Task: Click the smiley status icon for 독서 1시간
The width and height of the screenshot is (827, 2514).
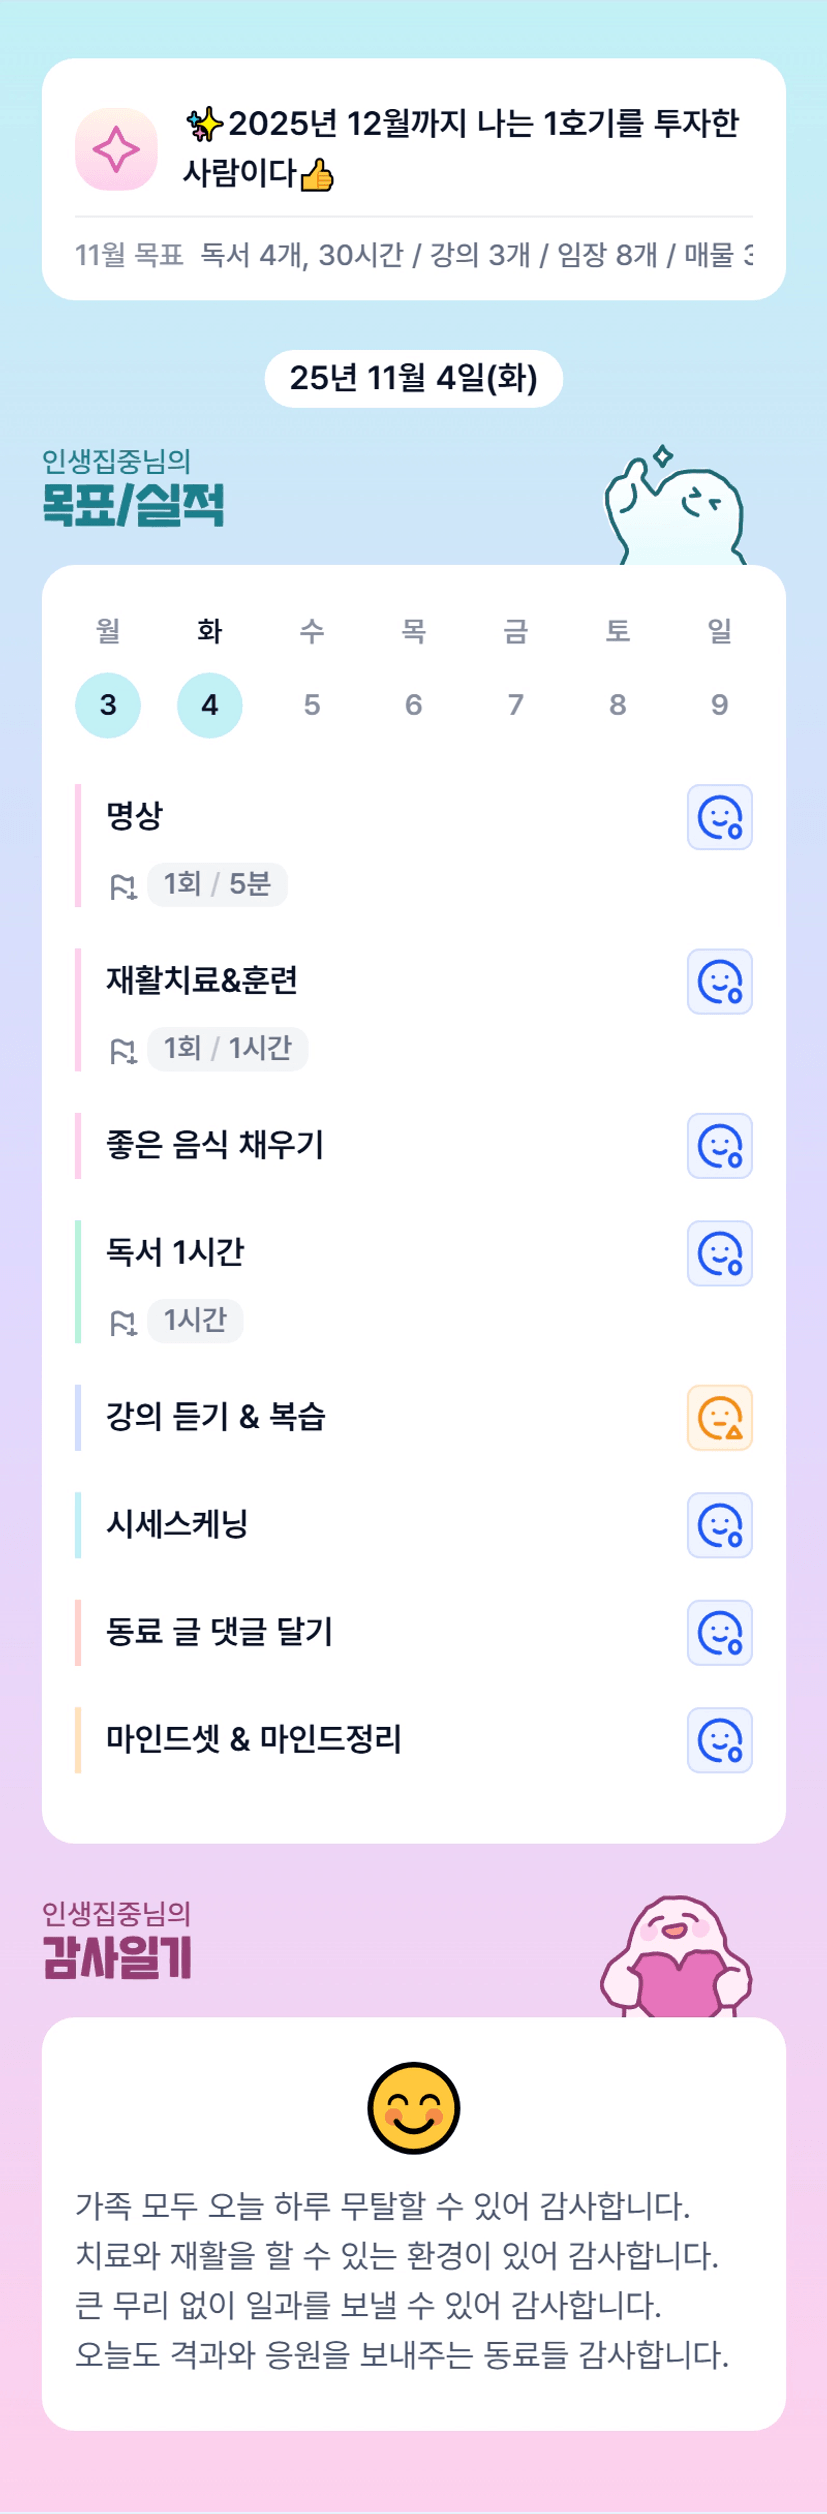Action: (x=719, y=1253)
